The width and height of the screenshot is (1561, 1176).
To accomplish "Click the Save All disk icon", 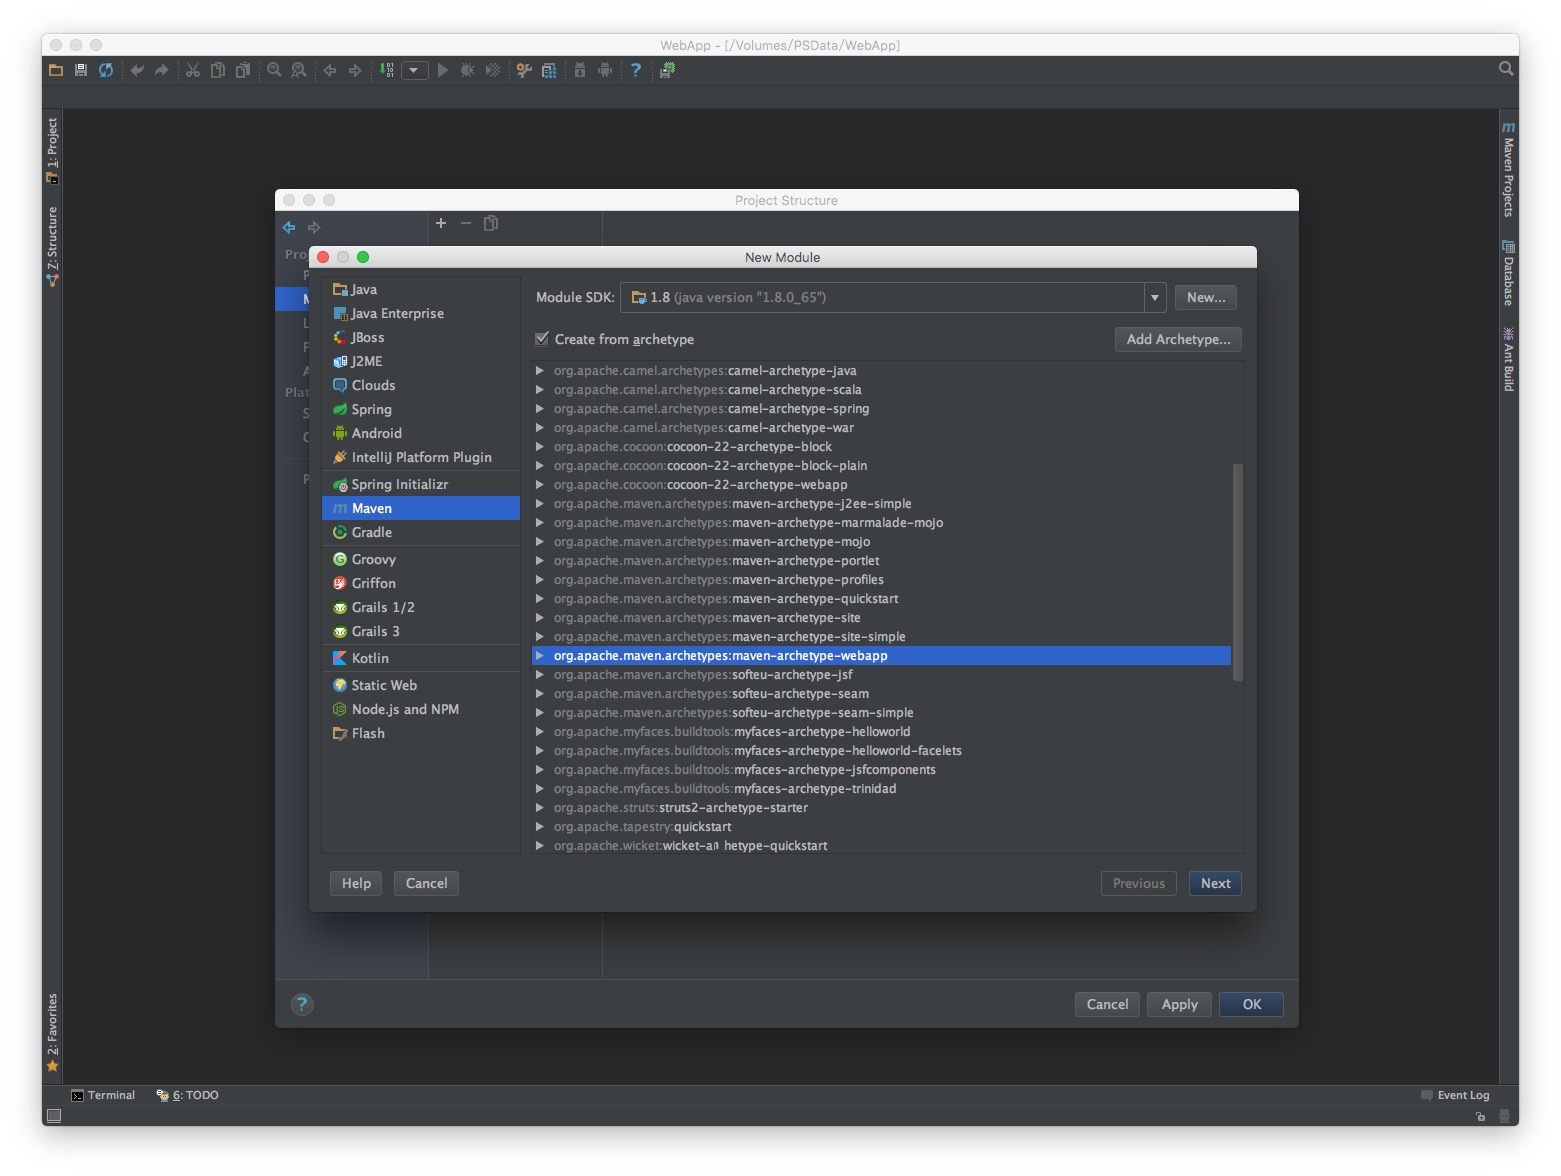I will click(81, 70).
